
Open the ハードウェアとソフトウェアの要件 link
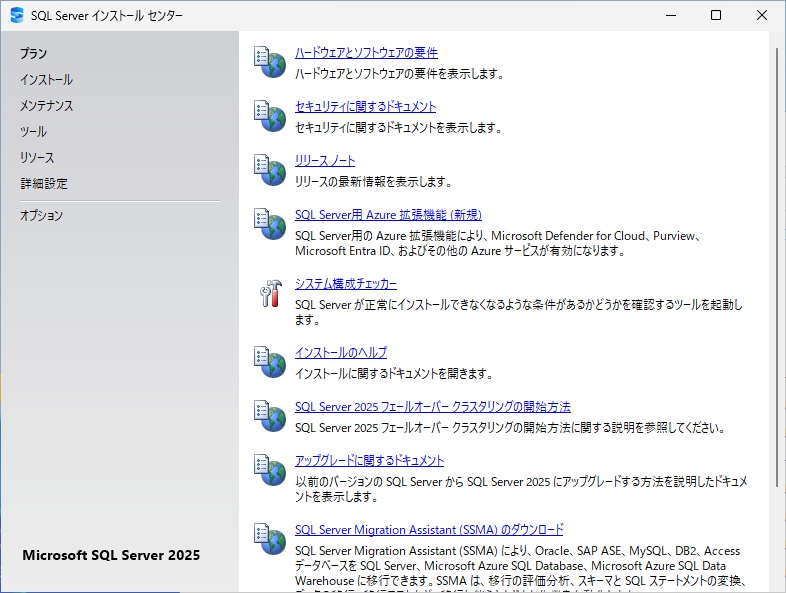(366, 53)
